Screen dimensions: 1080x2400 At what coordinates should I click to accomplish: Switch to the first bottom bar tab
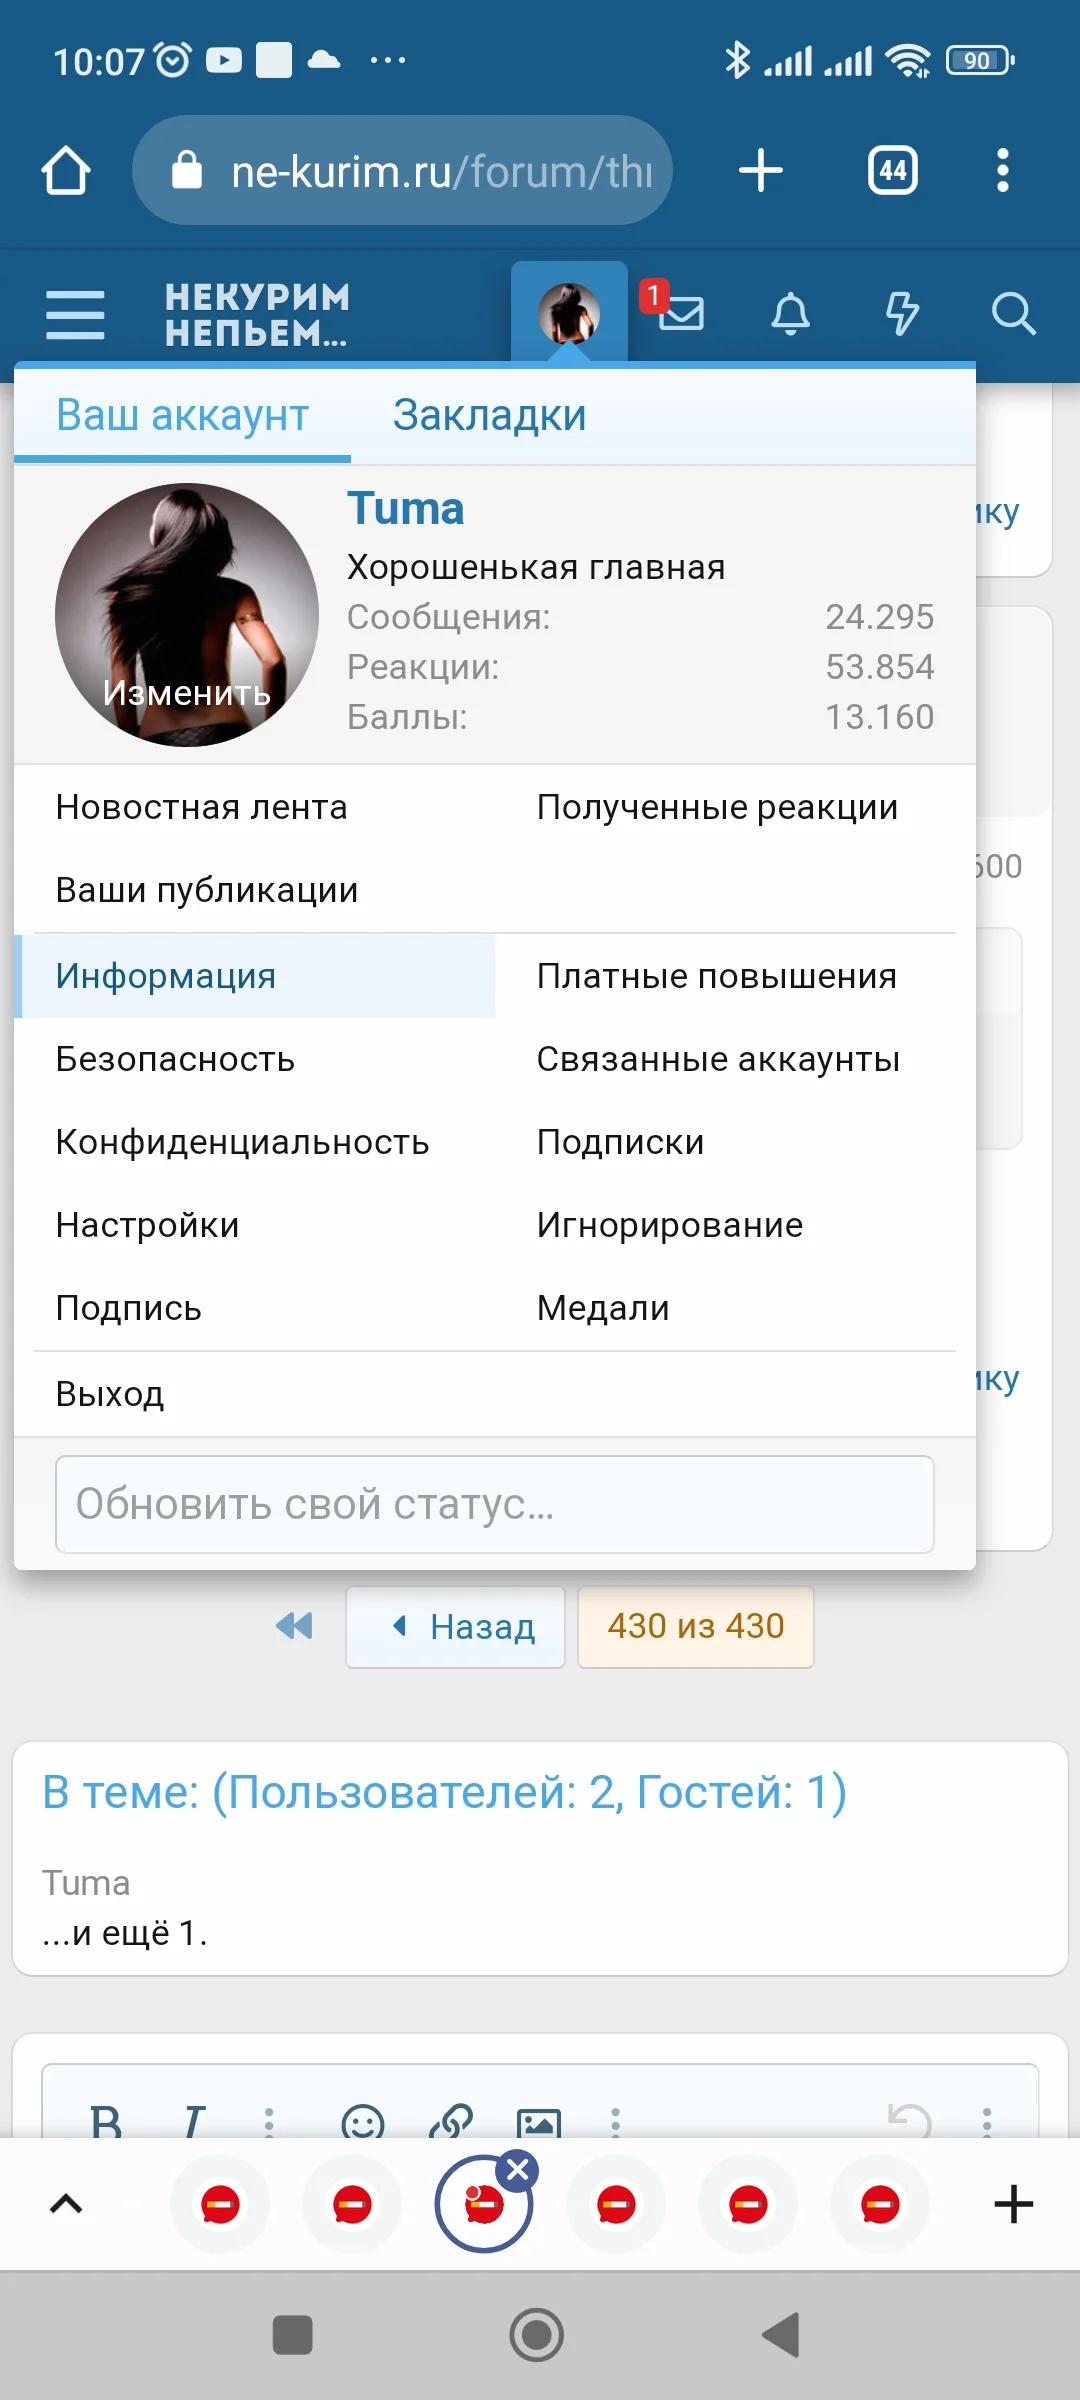pyautogui.click(x=220, y=2204)
